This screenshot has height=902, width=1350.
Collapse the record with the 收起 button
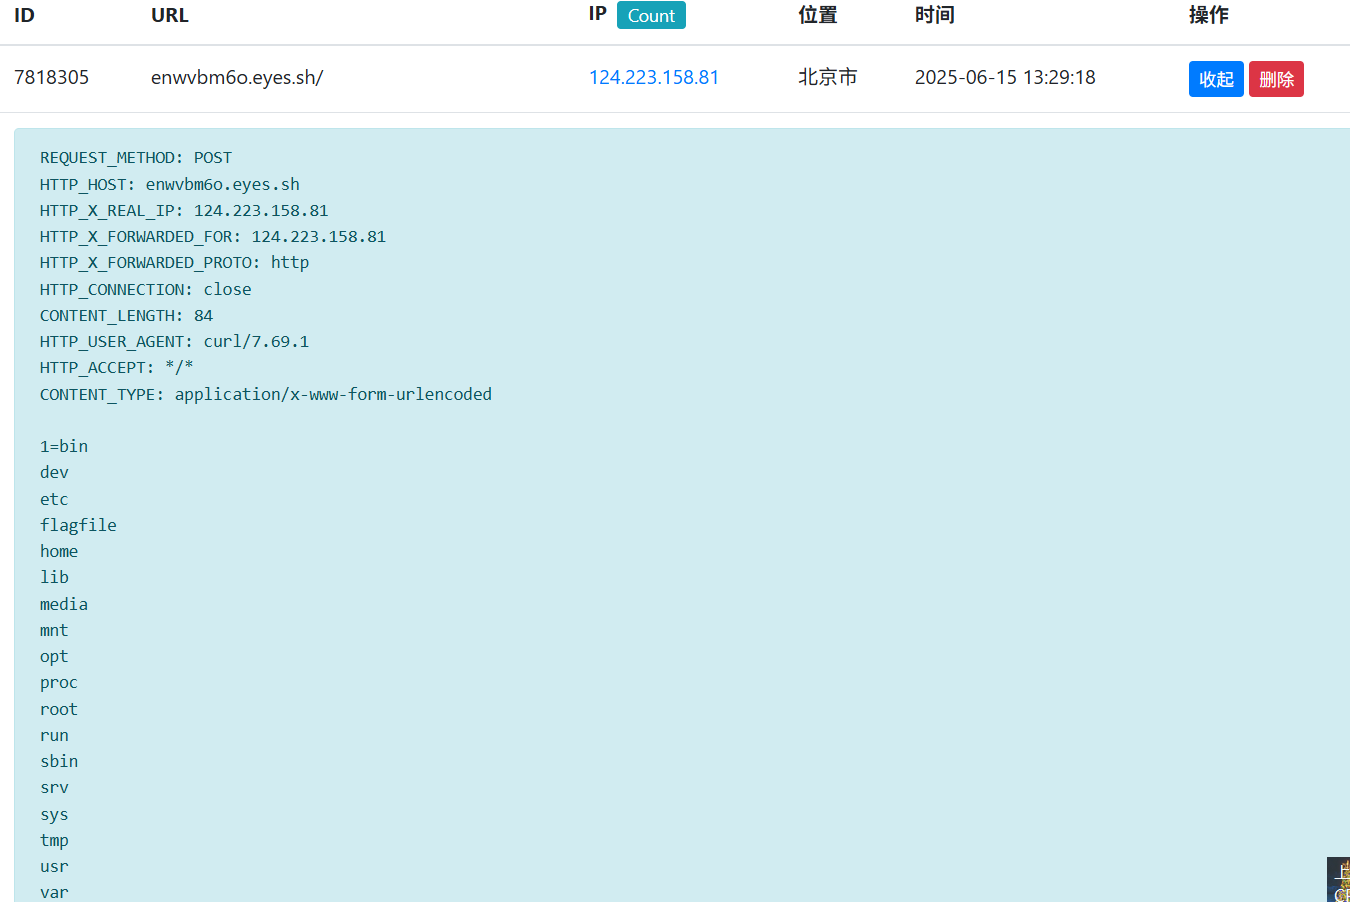(x=1215, y=79)
